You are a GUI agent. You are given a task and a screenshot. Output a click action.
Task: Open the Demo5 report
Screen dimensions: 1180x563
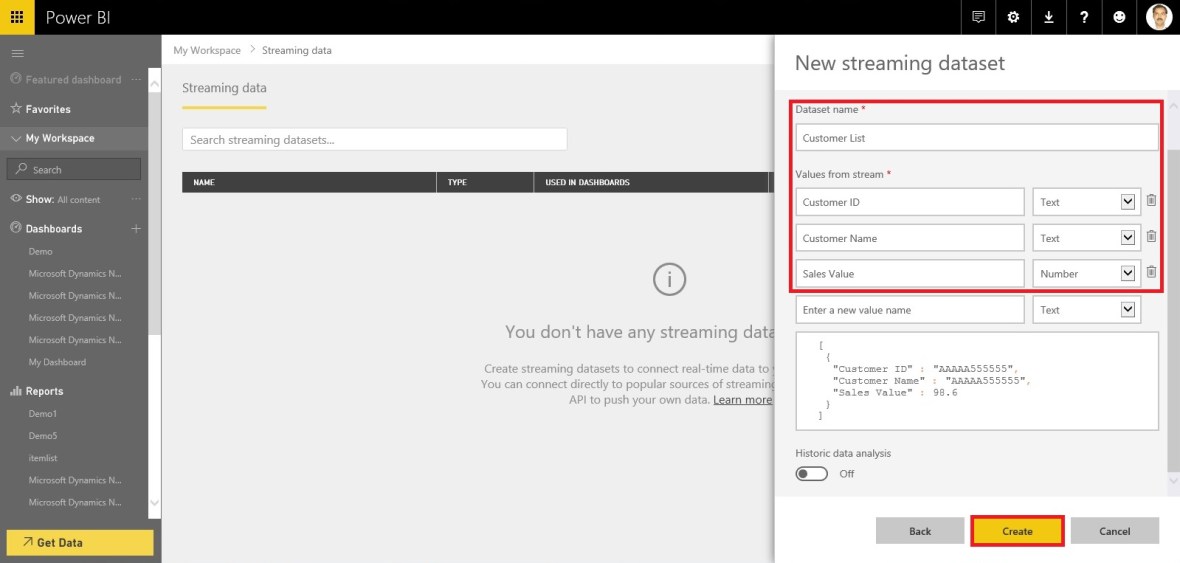43,436
